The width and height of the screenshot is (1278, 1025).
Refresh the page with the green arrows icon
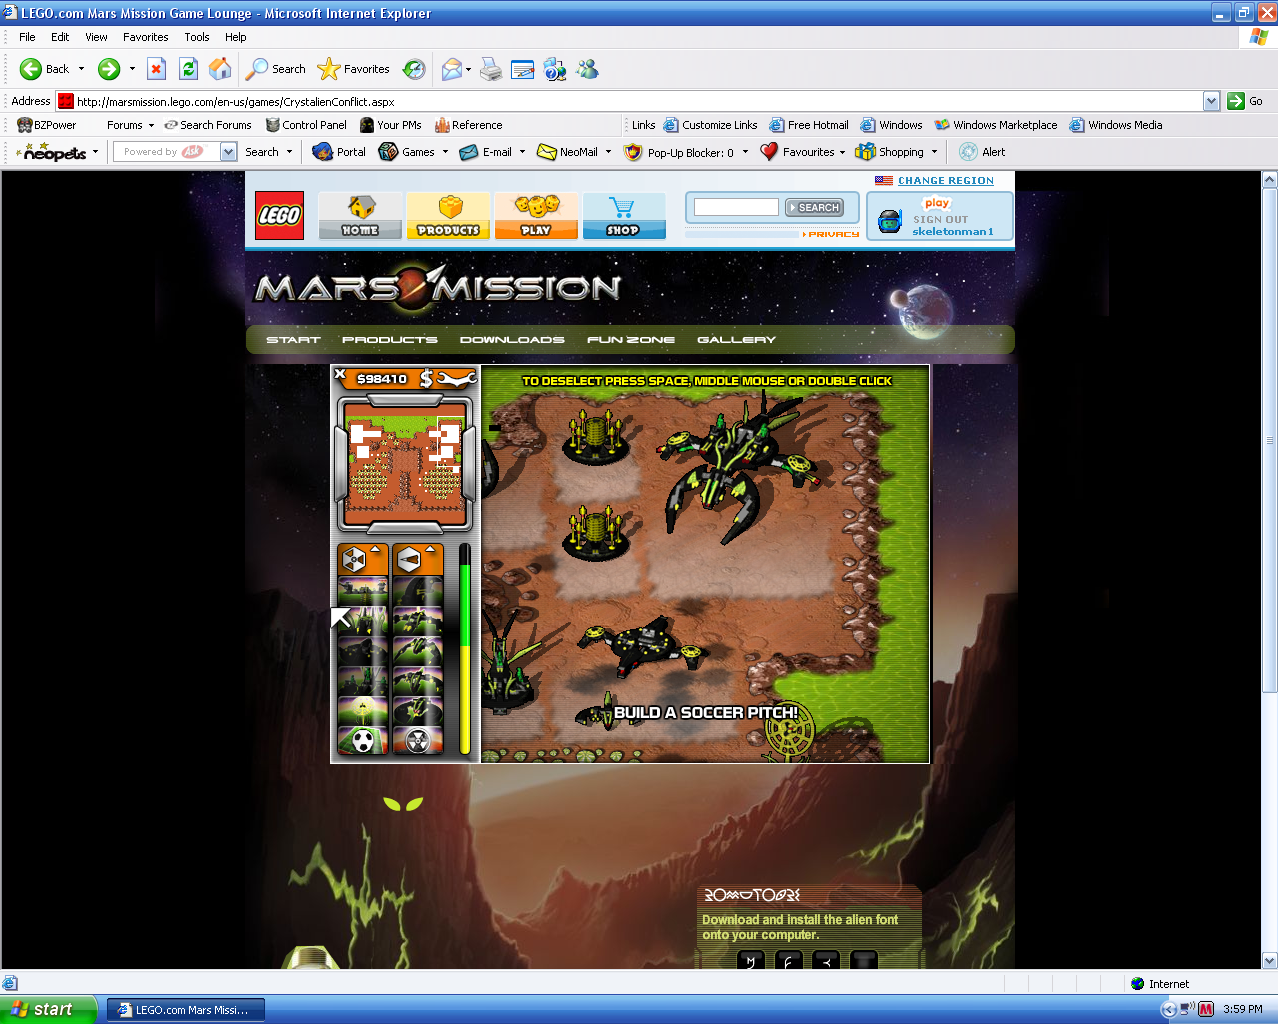(188, 69)
